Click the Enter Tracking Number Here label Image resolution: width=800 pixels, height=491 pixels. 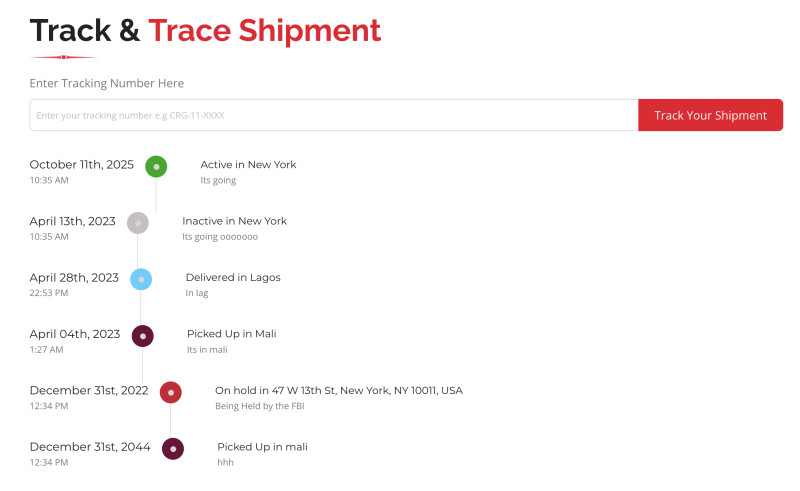[107, 83]
